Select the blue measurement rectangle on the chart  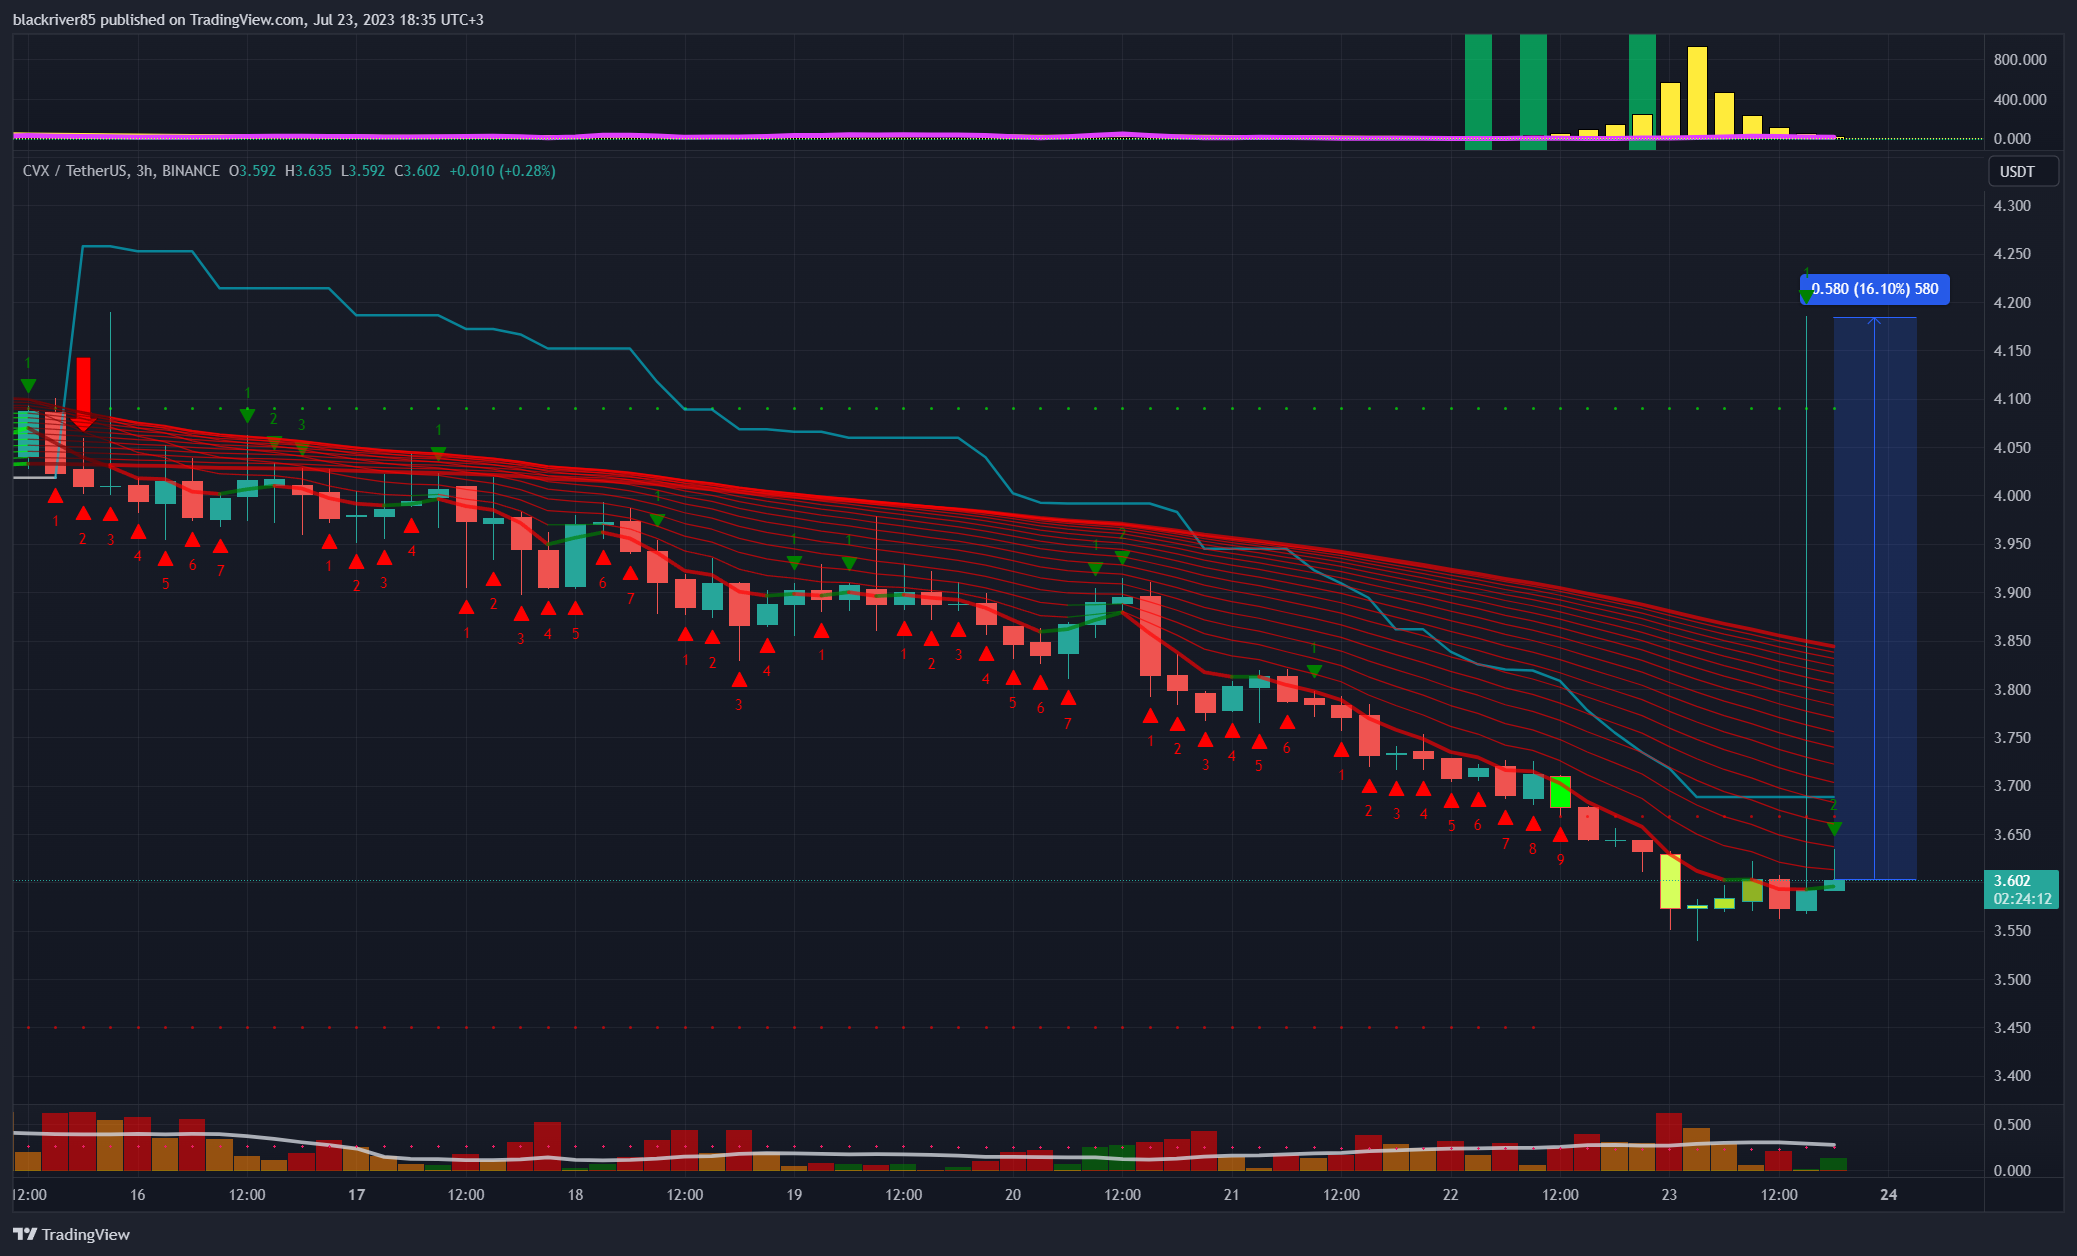1875,599
